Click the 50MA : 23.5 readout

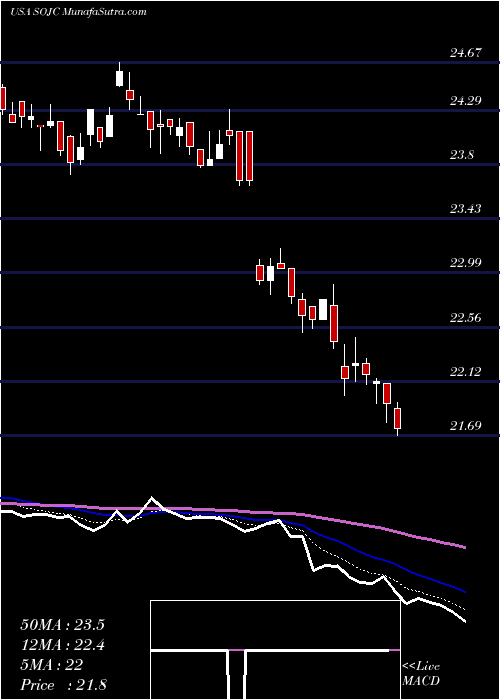coord(62,625)
